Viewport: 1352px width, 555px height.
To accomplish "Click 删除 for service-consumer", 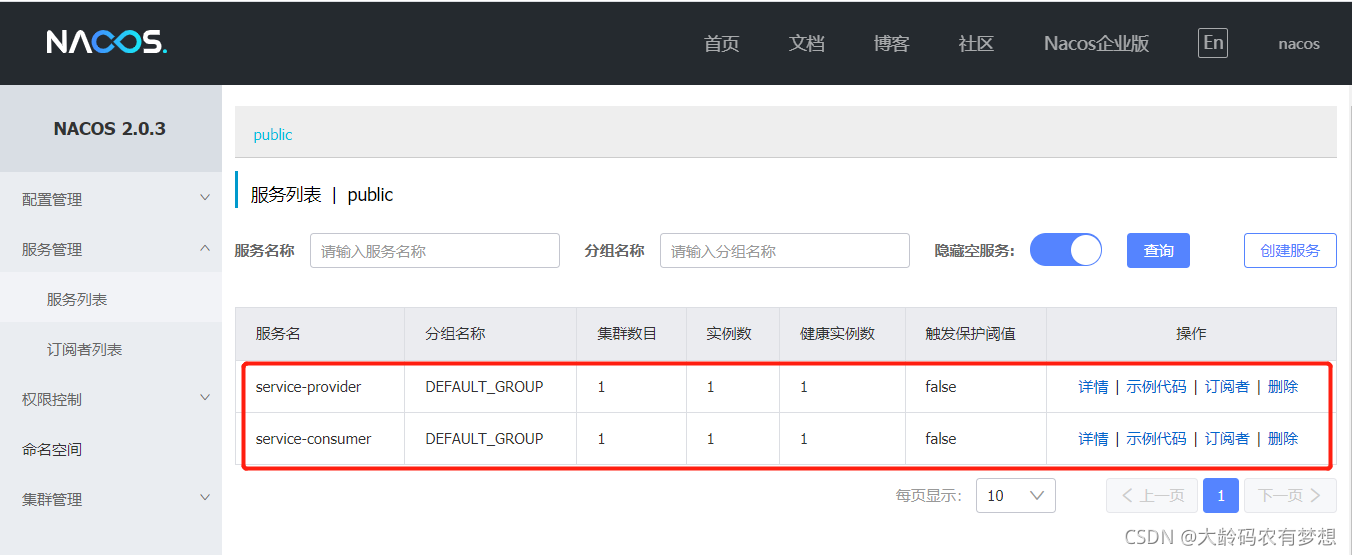I will tap(1283, 438).
